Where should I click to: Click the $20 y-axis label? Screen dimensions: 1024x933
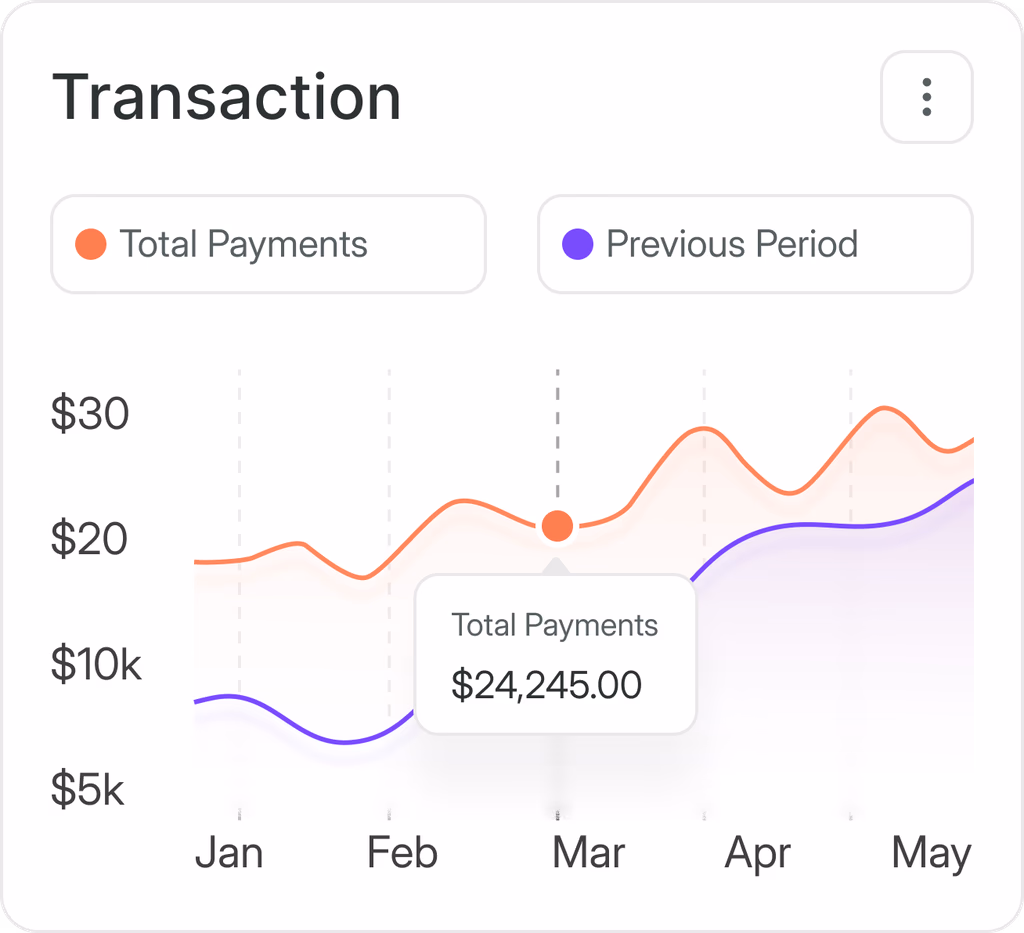click(x=89, y=539)
